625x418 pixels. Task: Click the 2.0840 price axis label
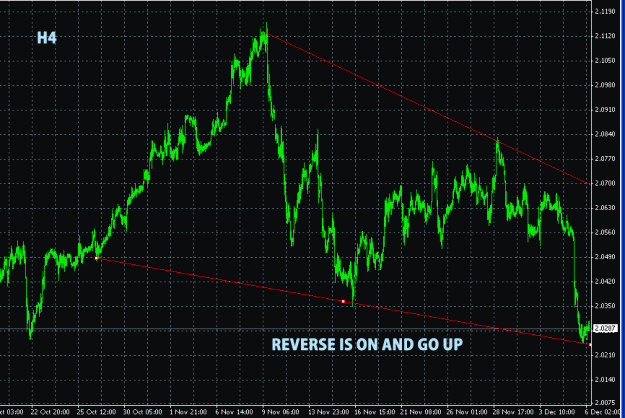(605, 134)
